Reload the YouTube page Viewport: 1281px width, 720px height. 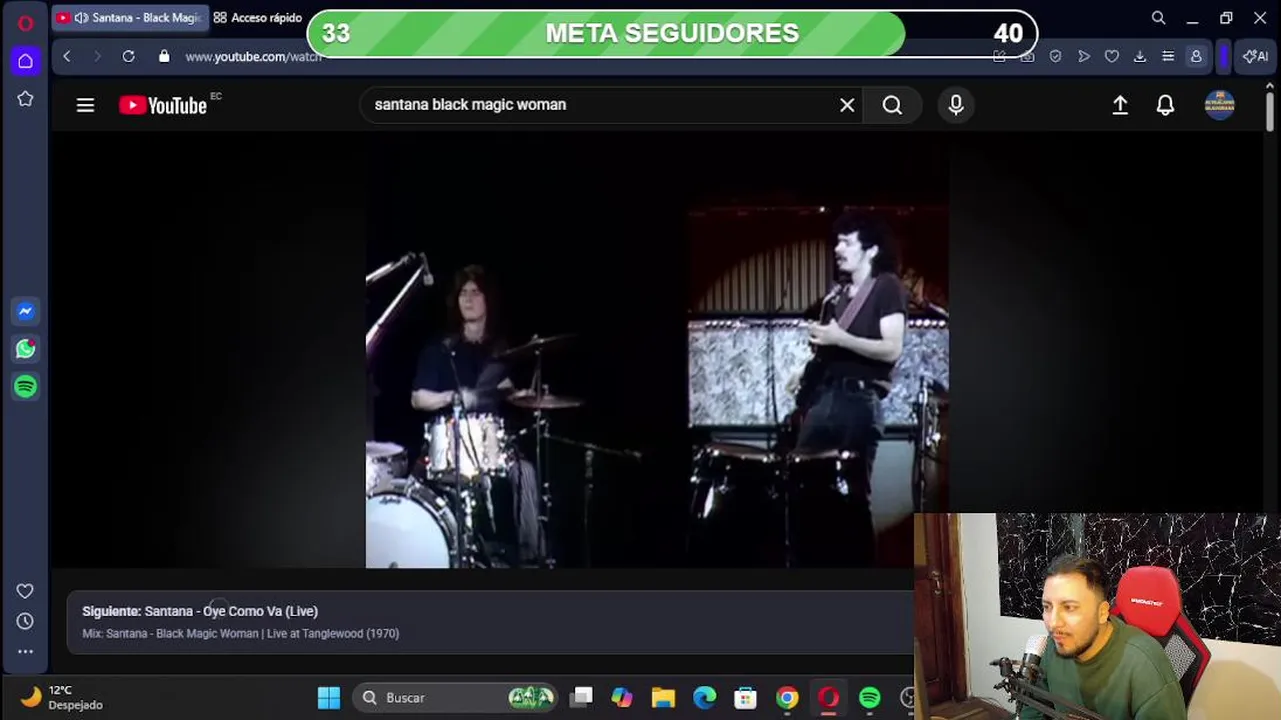(x=128, y=57)
